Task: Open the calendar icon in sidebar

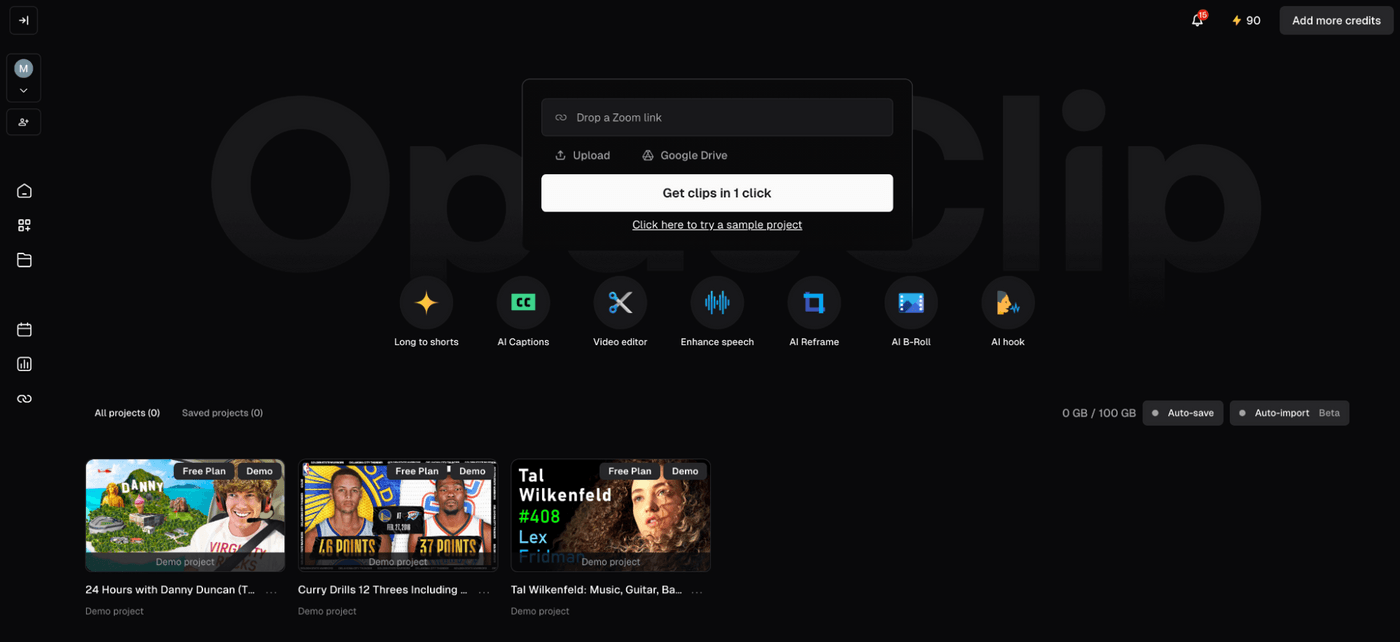Action: click(x=24, y=330)
